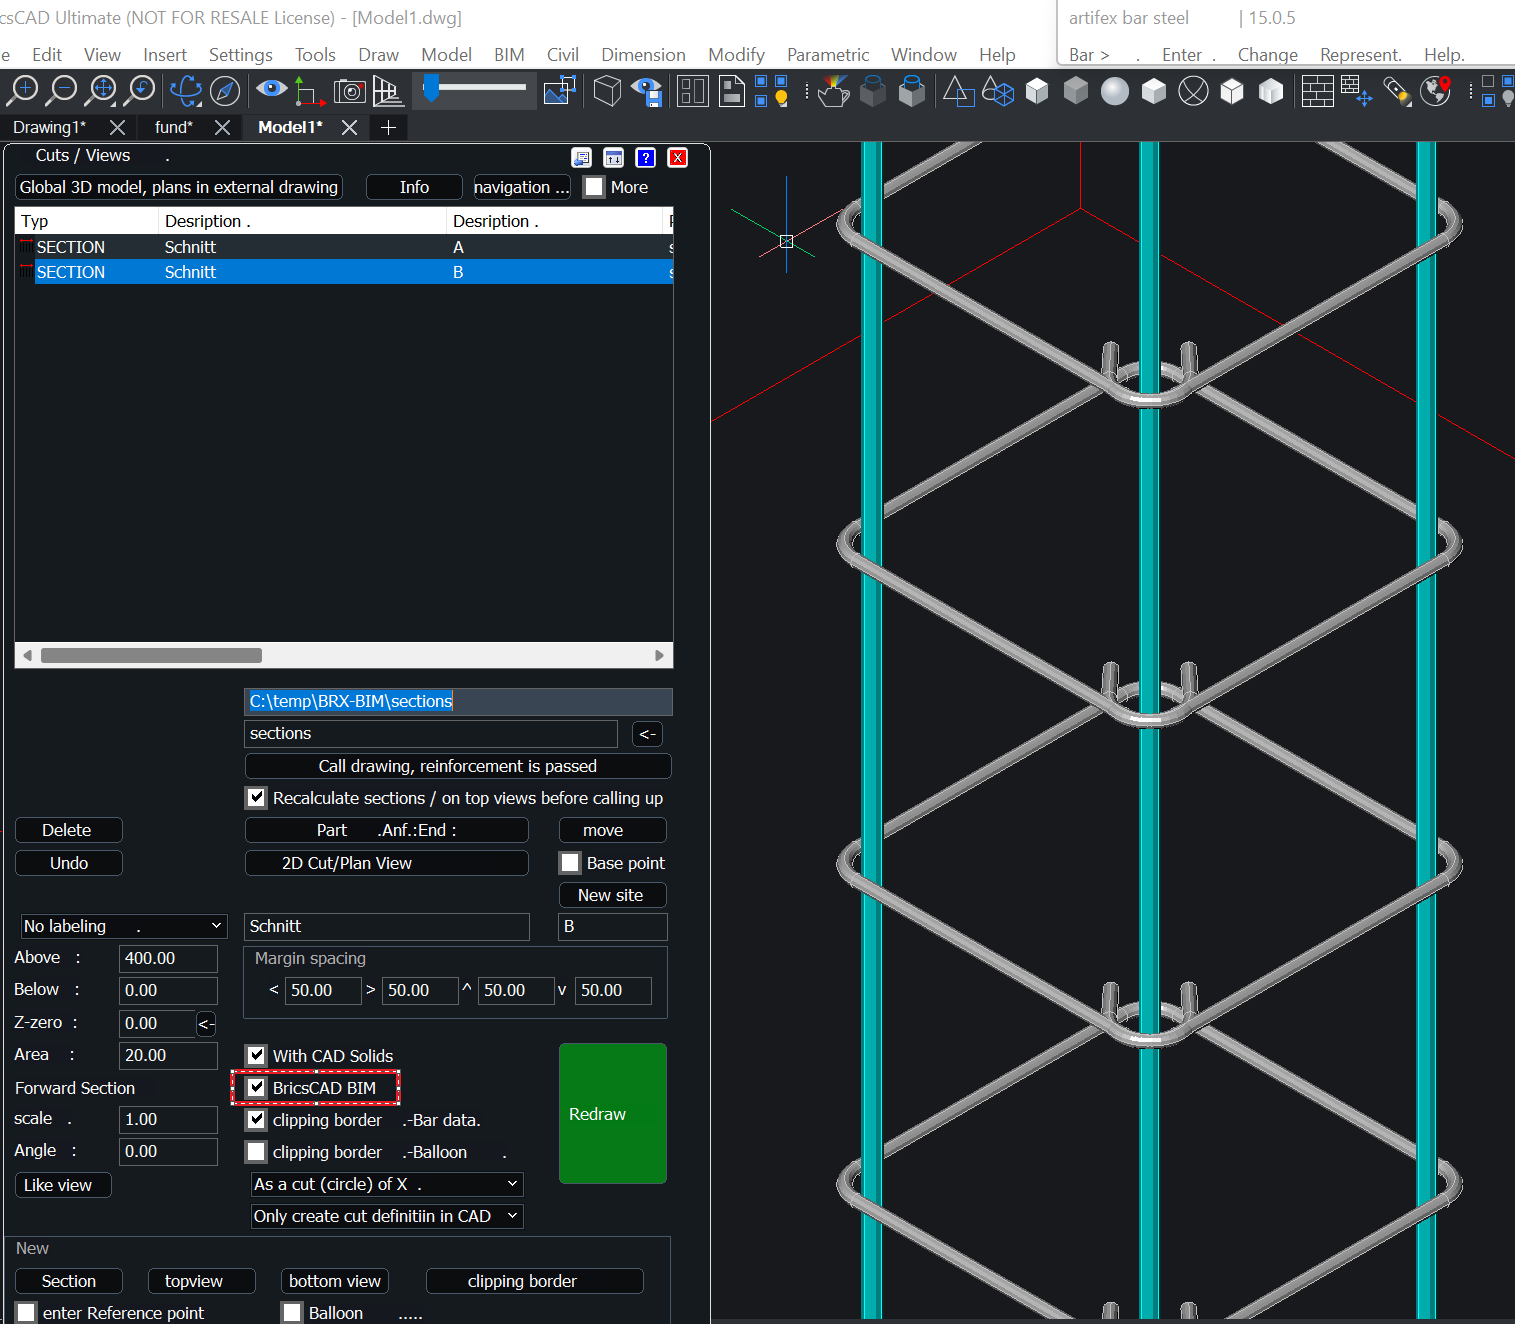Click the camera snapshot icon

pyautogui.click(x=349, y=92)
